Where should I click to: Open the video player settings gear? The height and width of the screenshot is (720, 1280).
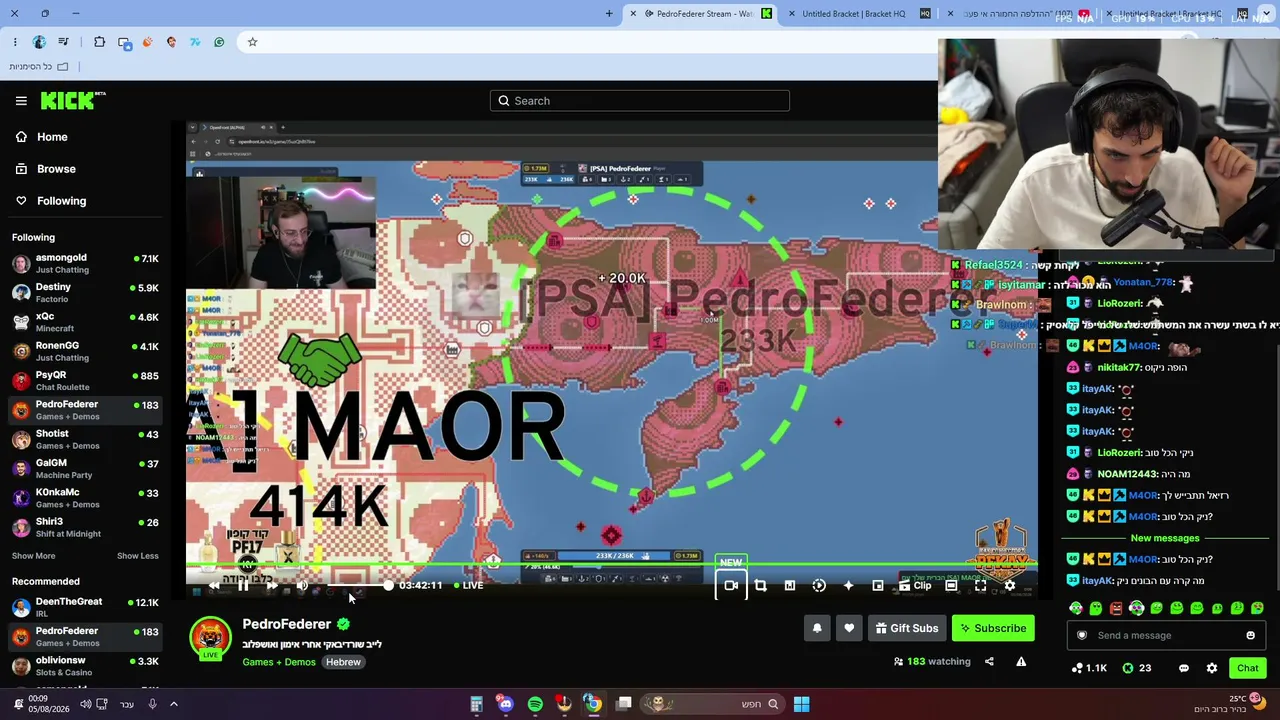pos(1010,586)
